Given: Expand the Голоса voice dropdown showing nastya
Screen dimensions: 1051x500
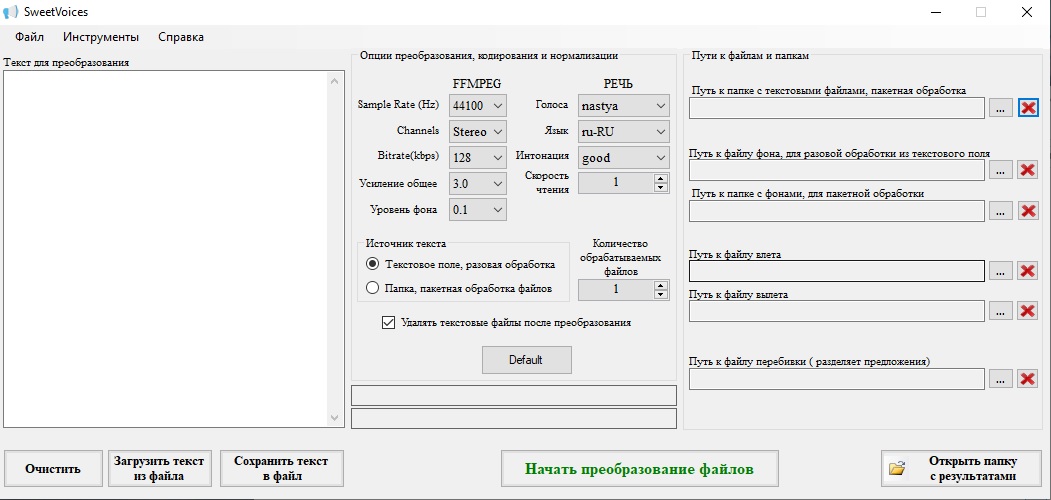Looking at the screenshot, I should tap(623, 106).
